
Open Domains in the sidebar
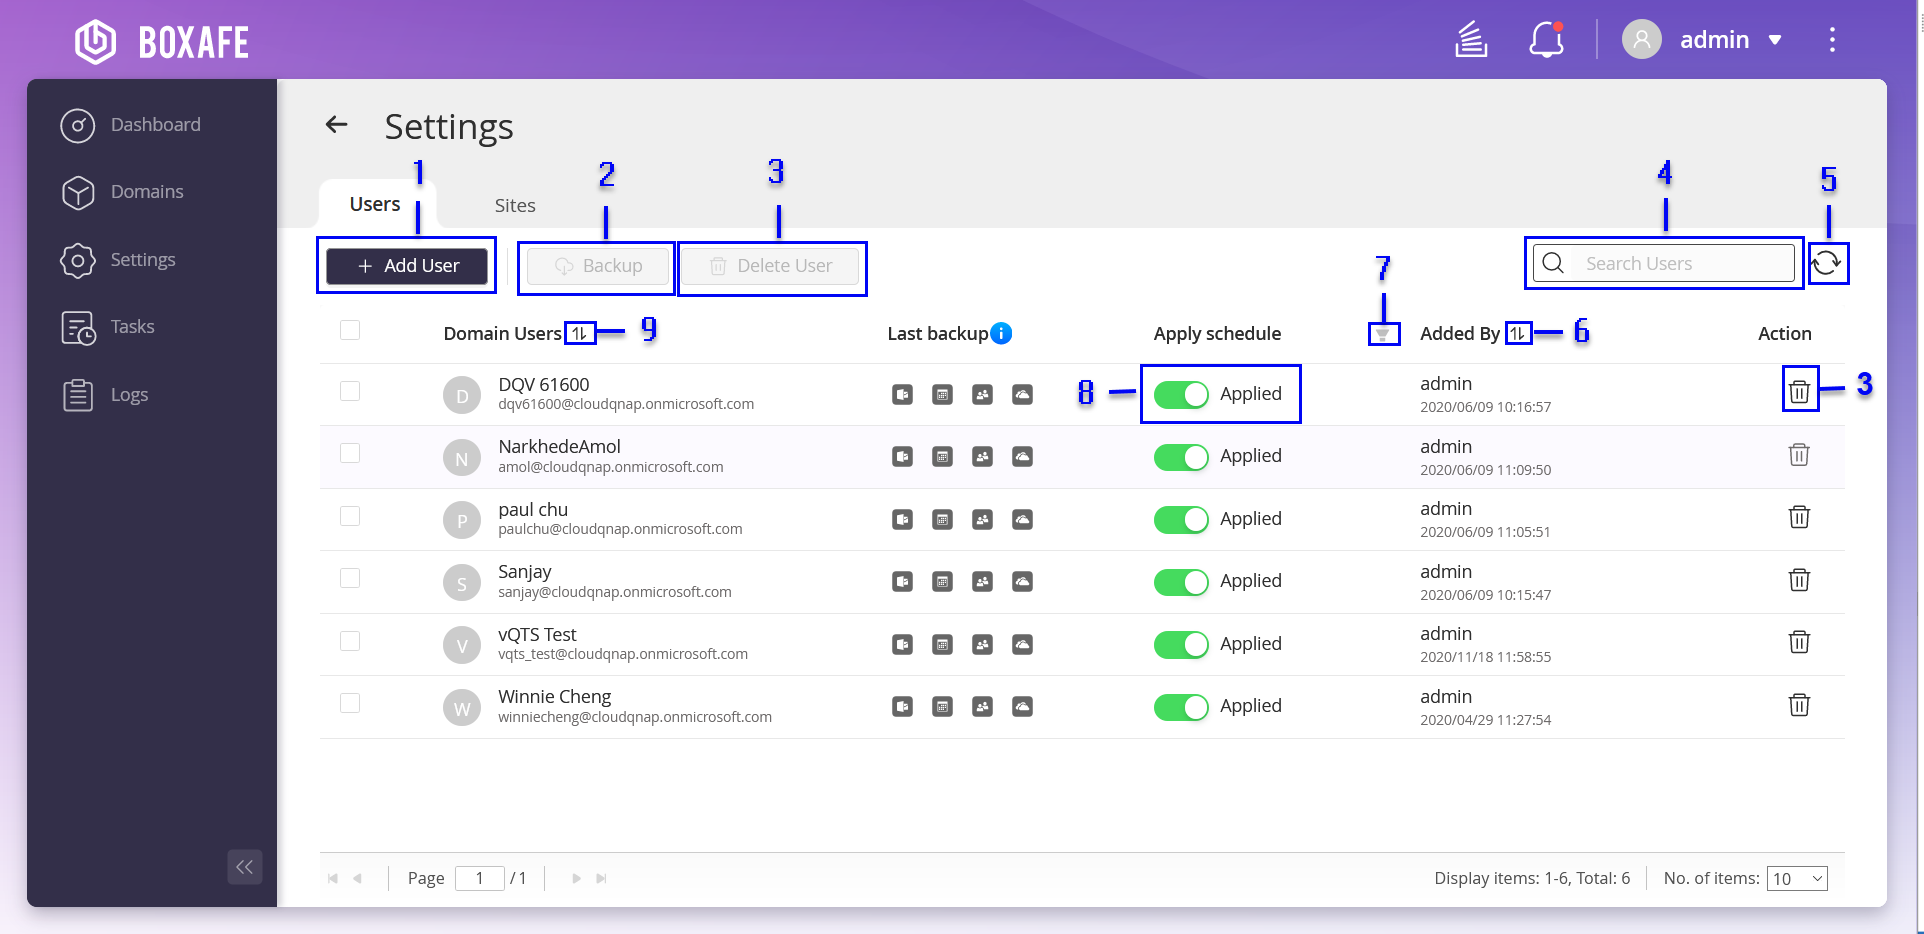tap(147, 192)
